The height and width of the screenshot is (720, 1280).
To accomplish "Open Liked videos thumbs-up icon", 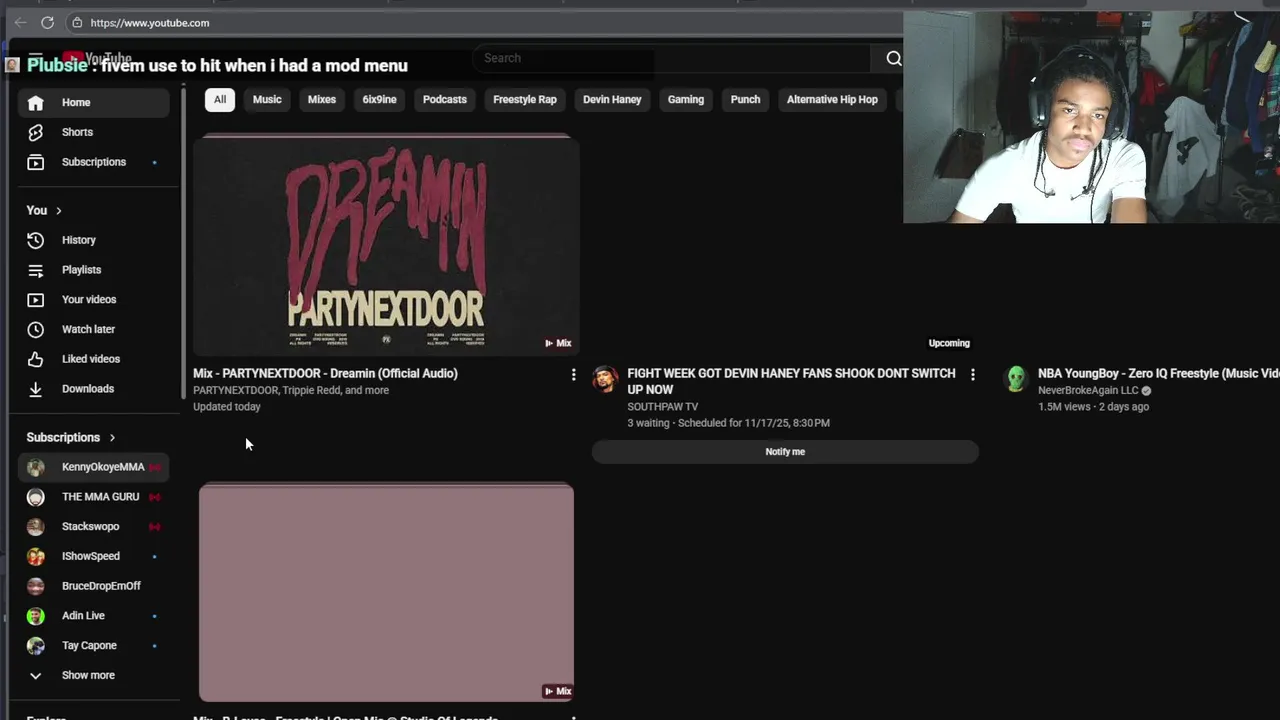I will click(35, 359).
